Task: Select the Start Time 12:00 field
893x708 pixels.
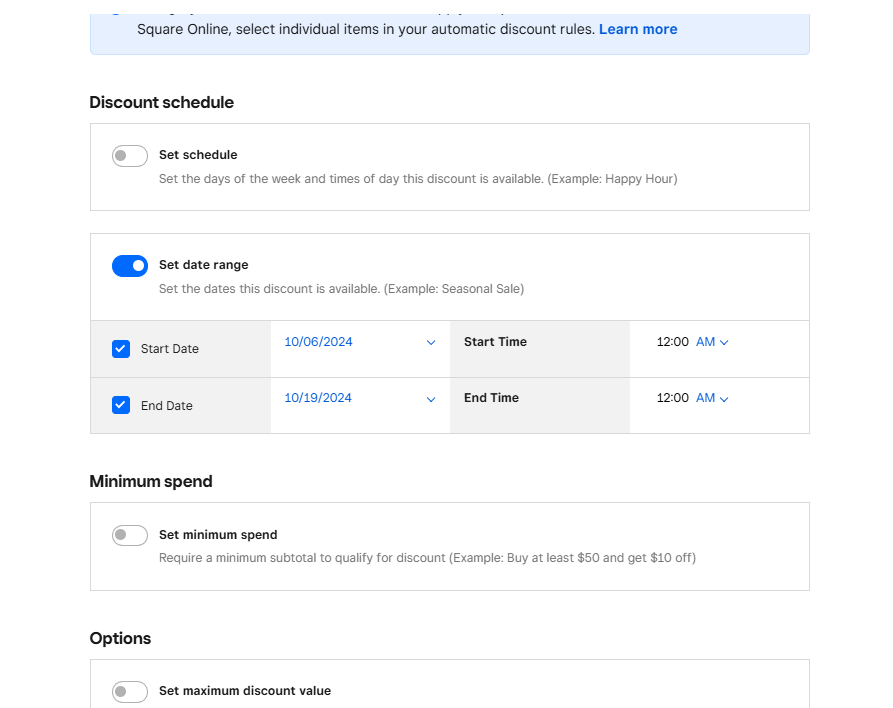Action: click(x=672, y=342)
